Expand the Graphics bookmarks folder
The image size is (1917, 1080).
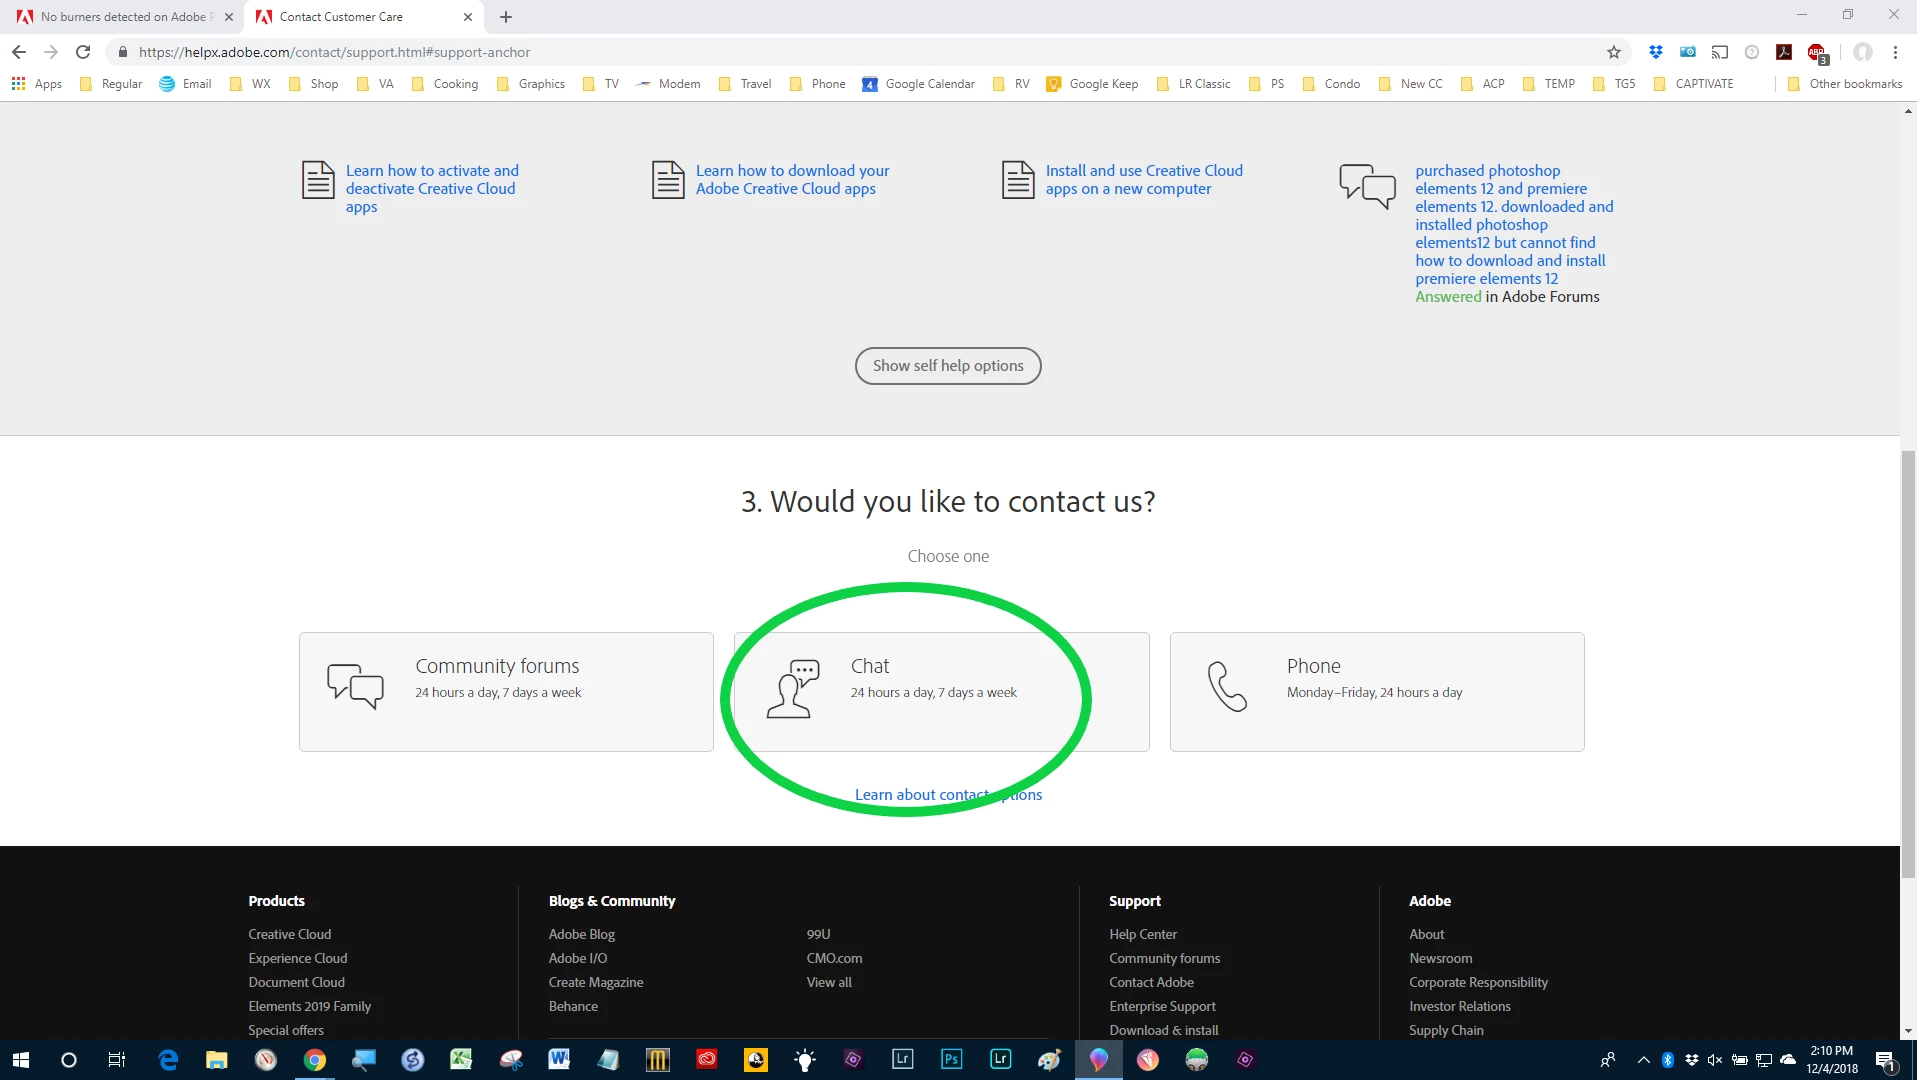tap(530, 84)
